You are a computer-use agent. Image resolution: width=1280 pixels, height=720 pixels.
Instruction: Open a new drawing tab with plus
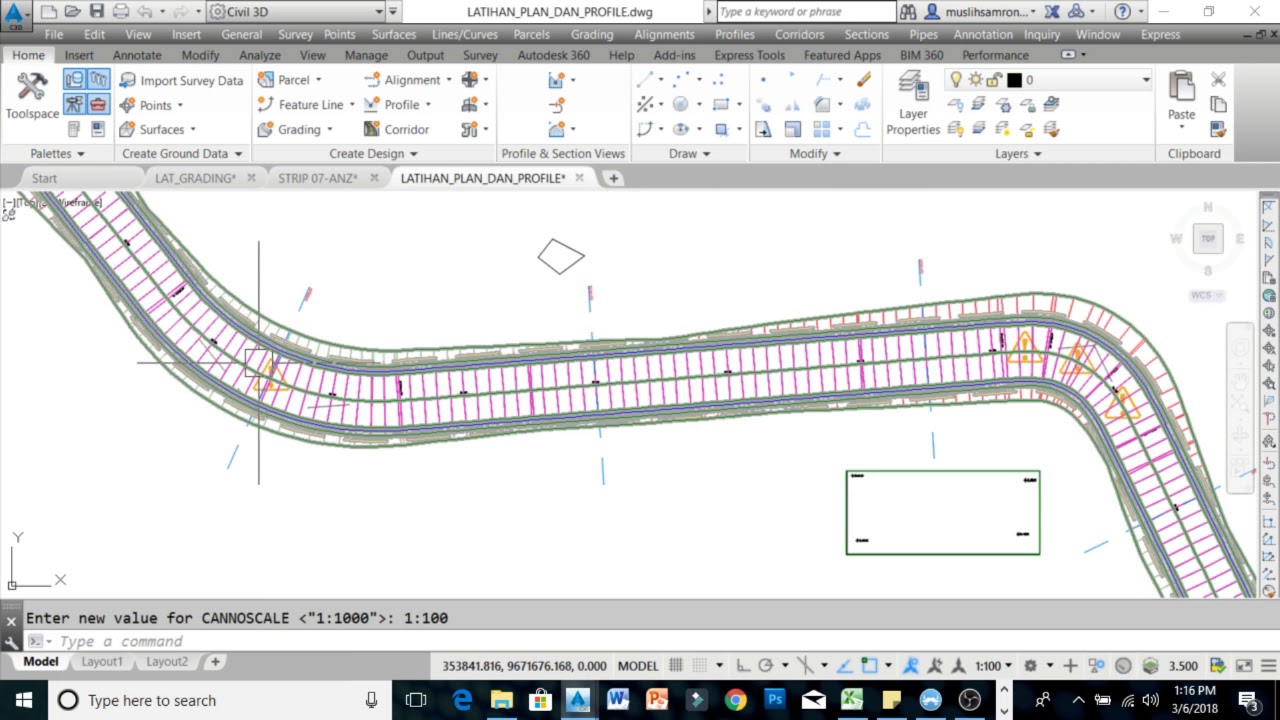pos(614,178)
